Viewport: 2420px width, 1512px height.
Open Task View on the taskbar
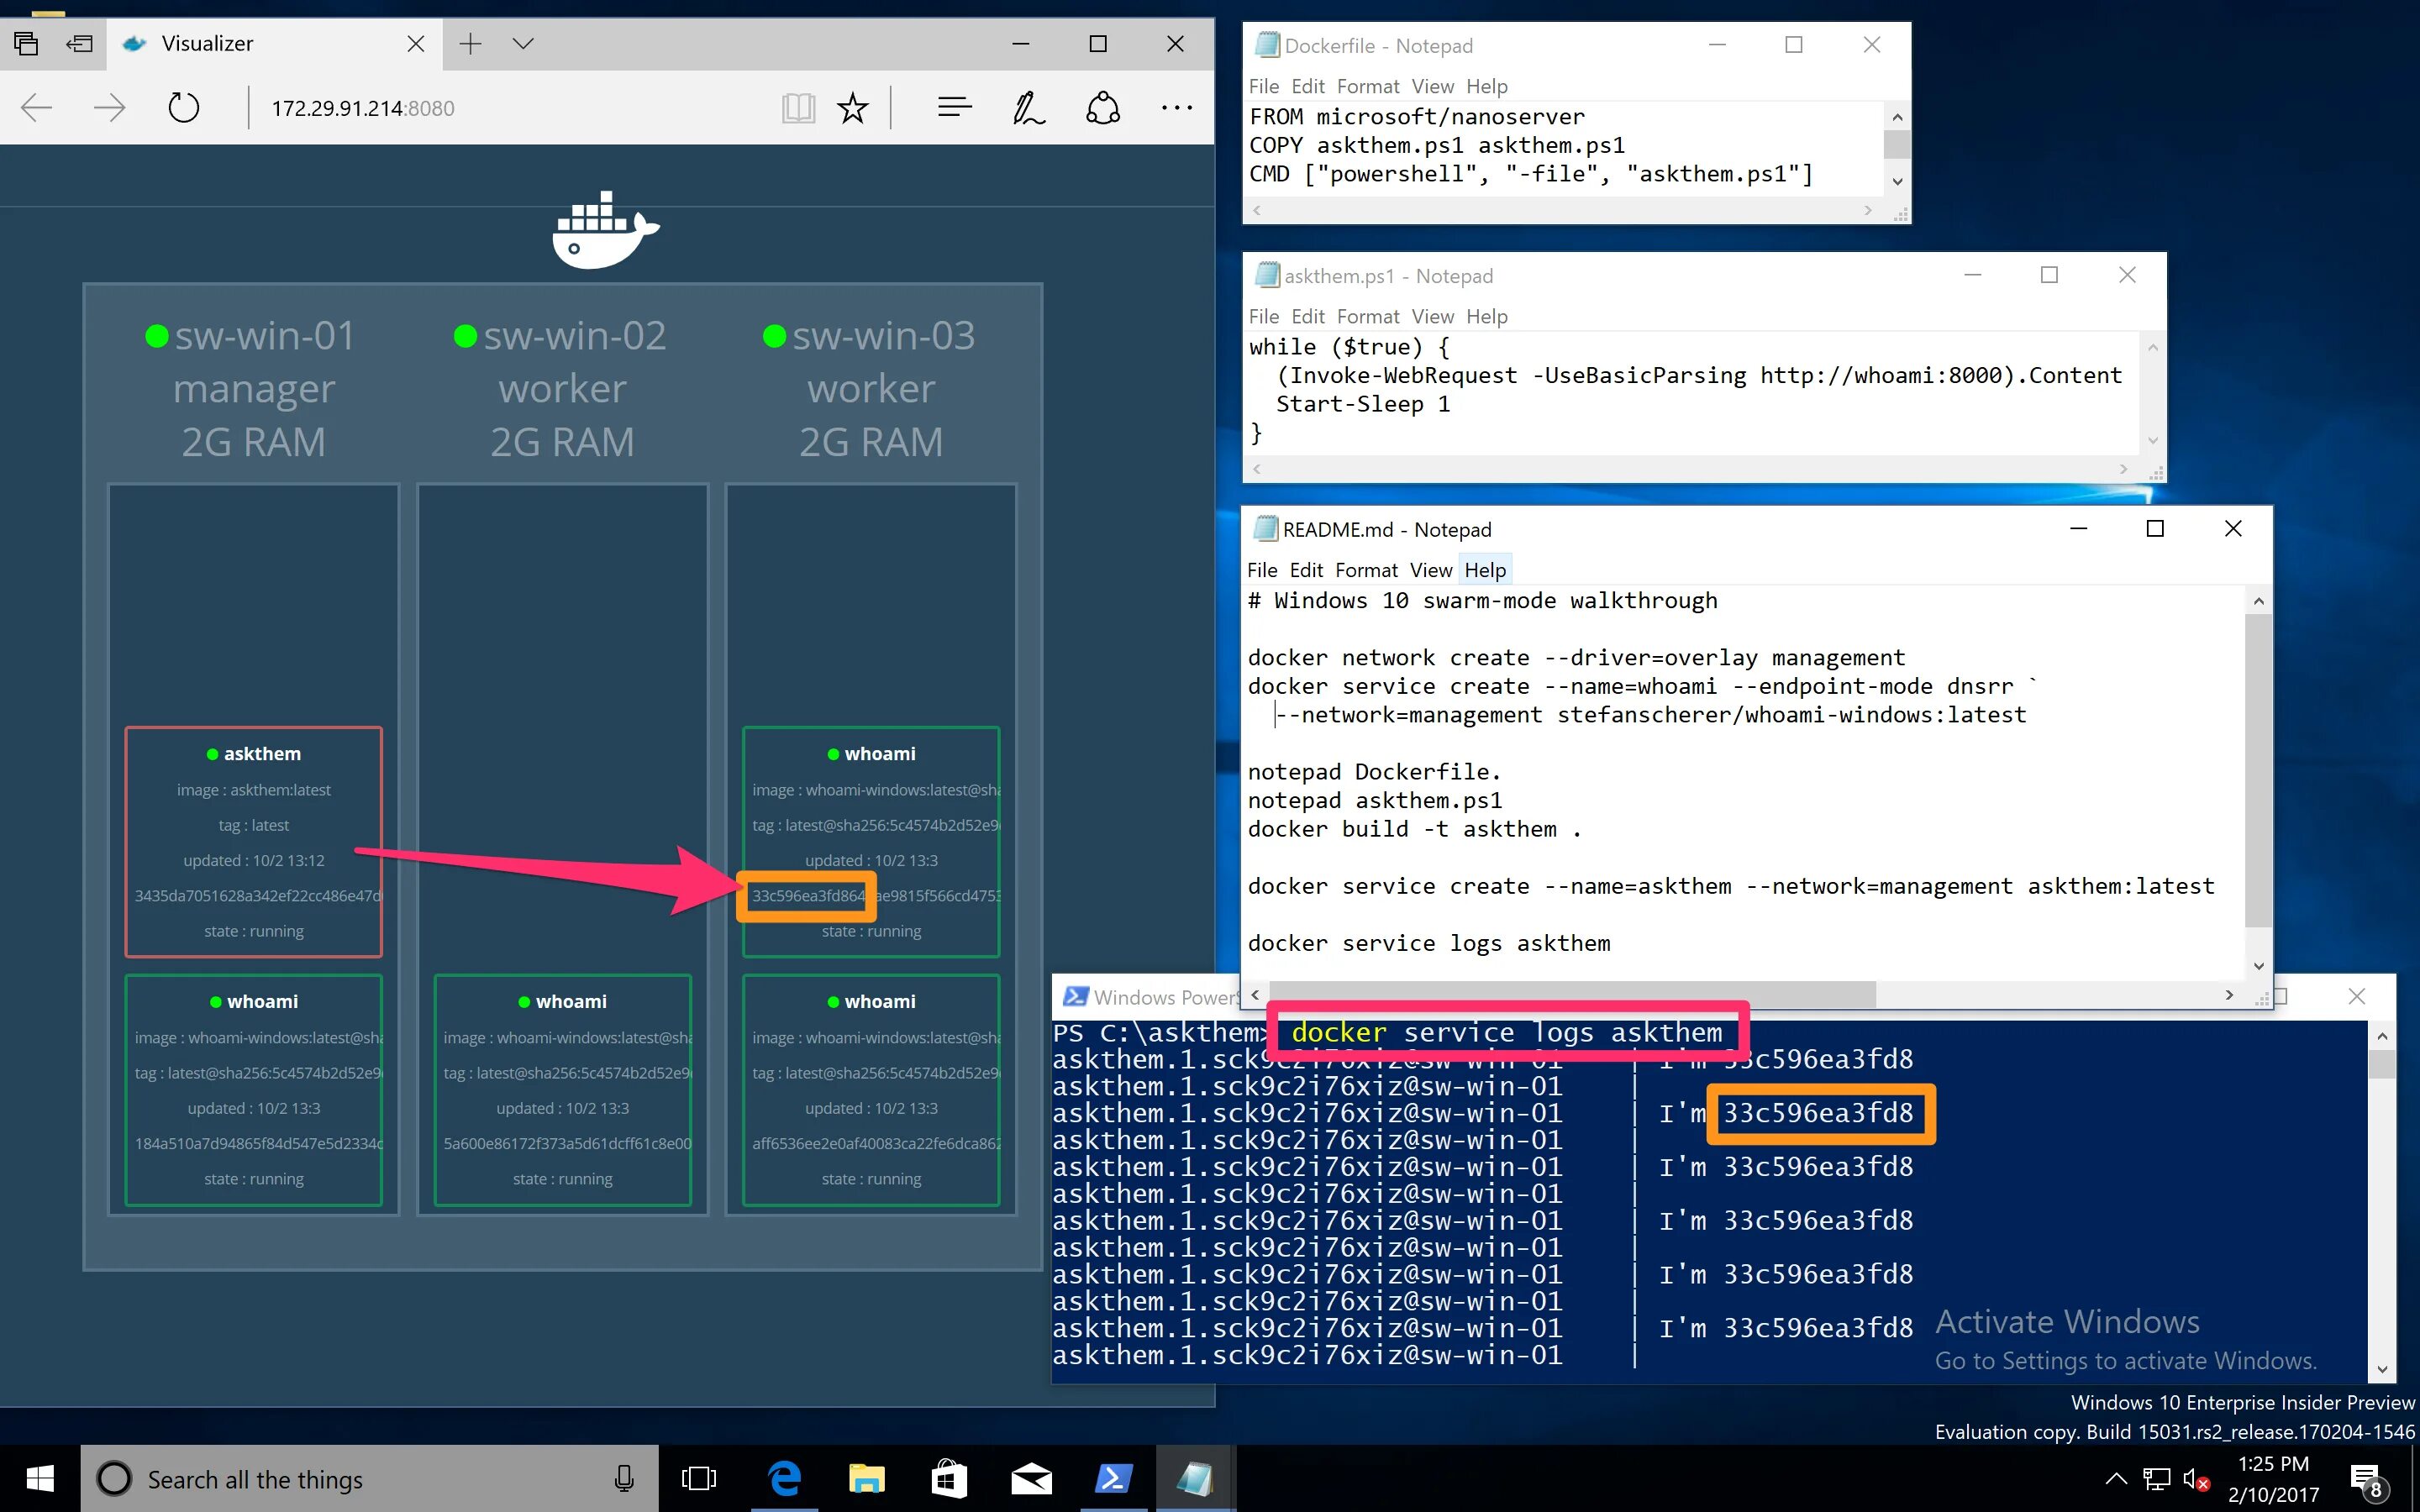[699, 1478]
